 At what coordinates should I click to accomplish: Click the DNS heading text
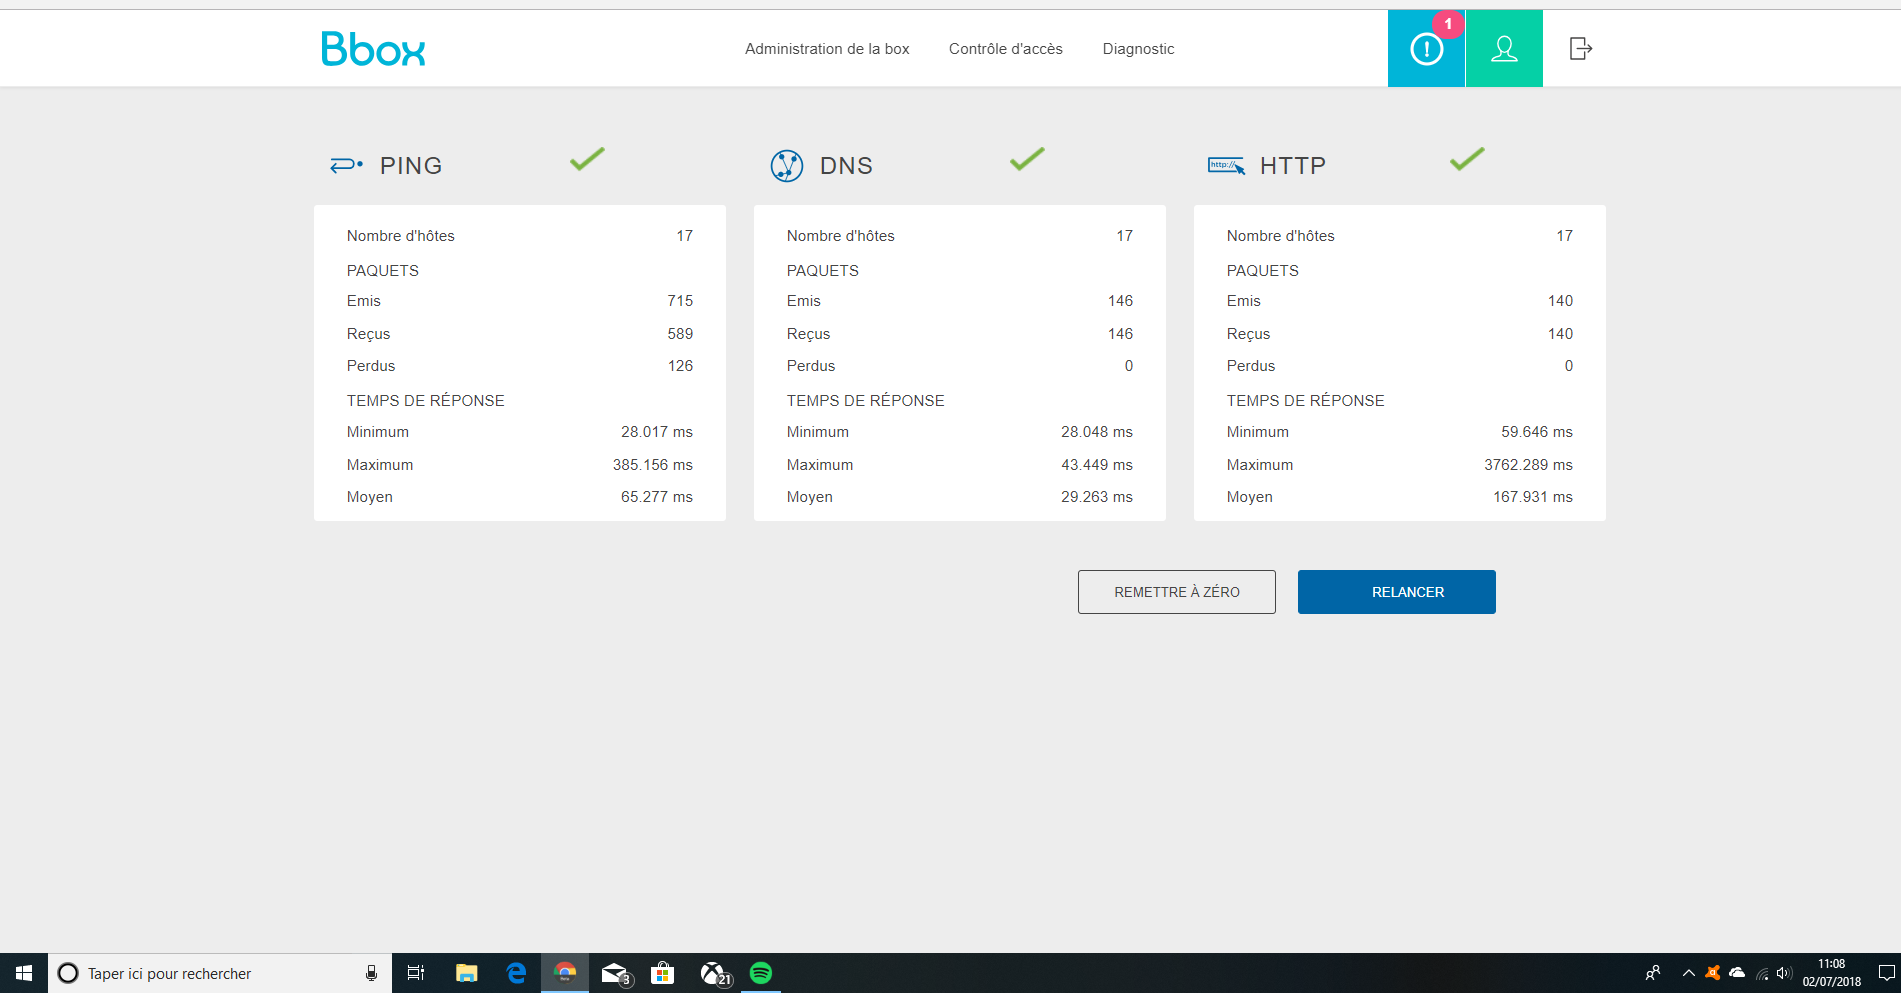846,166
